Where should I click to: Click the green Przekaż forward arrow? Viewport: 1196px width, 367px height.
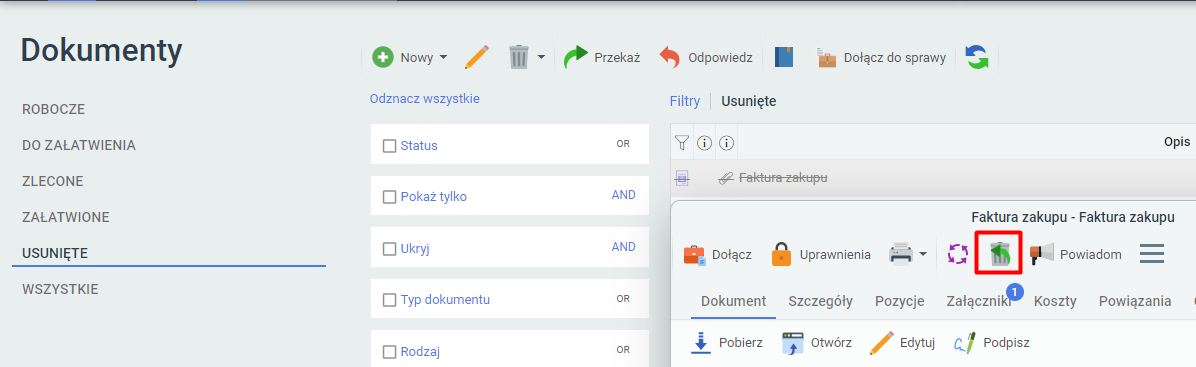click(x=576, y=57)
